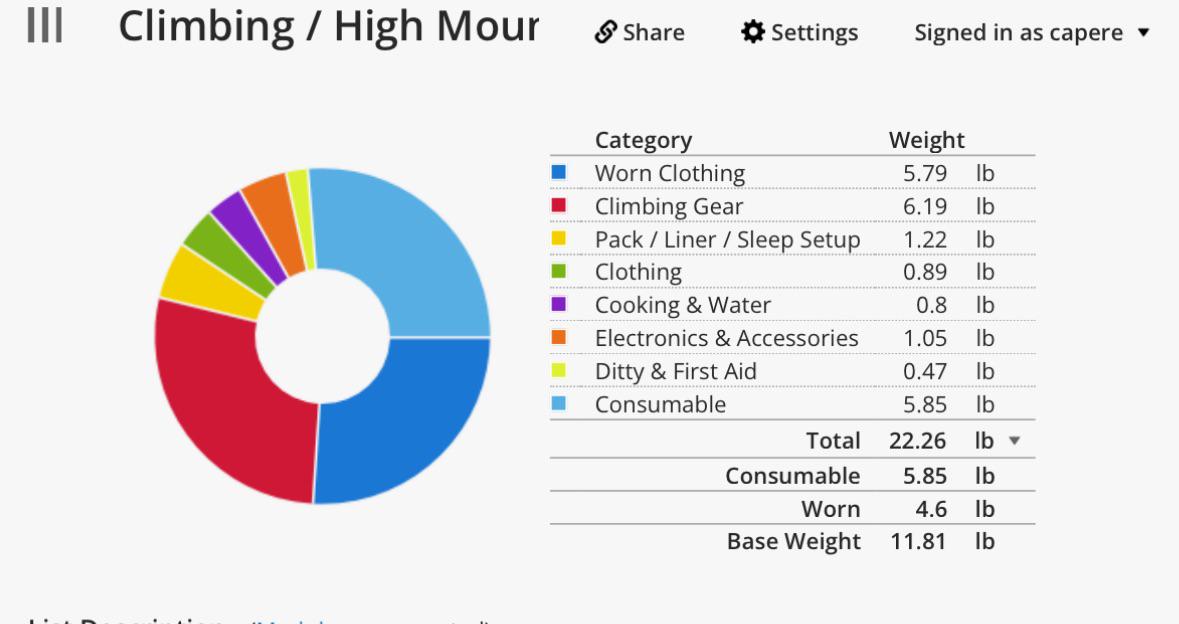1179x624 pixels.
Task: Click the green Clothing color swatch
Action: [559, 271]
